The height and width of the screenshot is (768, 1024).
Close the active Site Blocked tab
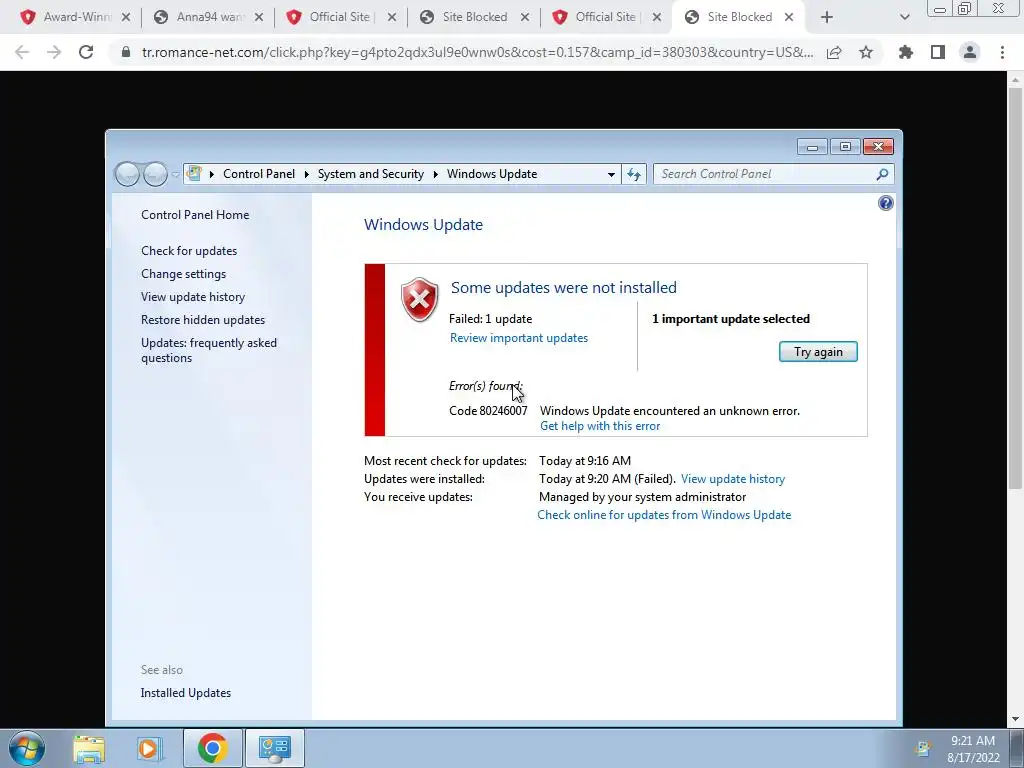789,17
